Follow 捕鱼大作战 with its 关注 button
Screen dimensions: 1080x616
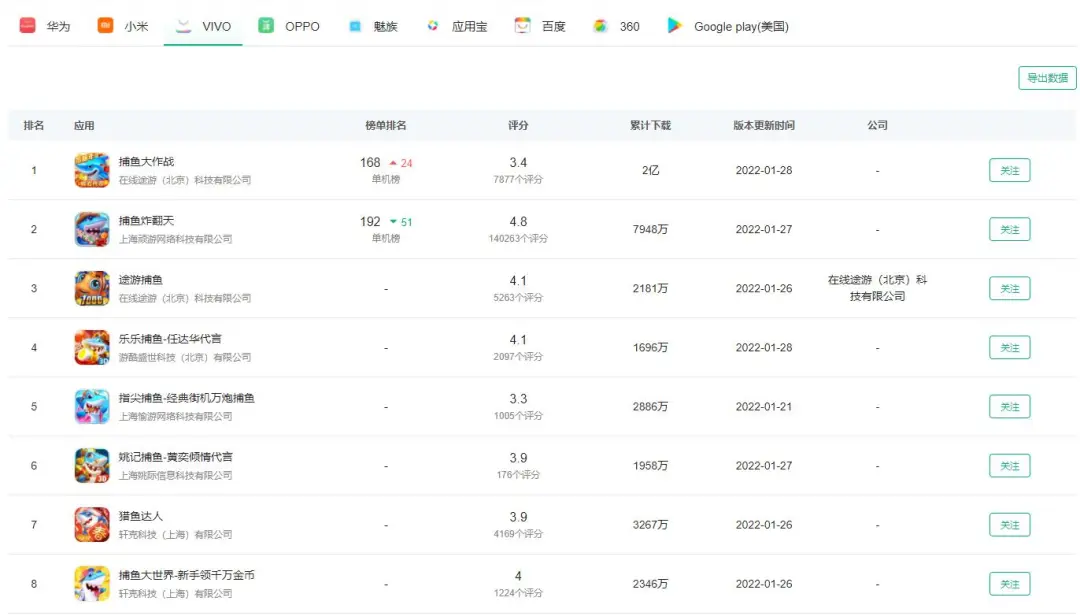tap(1009, 170)
